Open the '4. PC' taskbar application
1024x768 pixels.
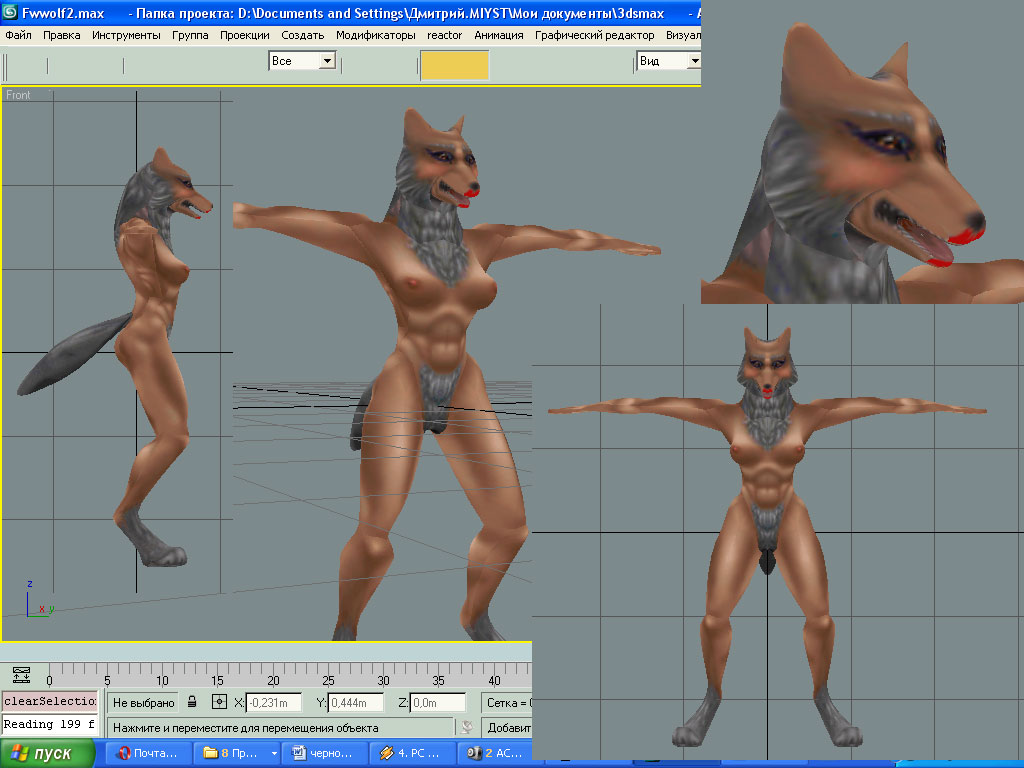pyautogui.click(x=412, y=753)
